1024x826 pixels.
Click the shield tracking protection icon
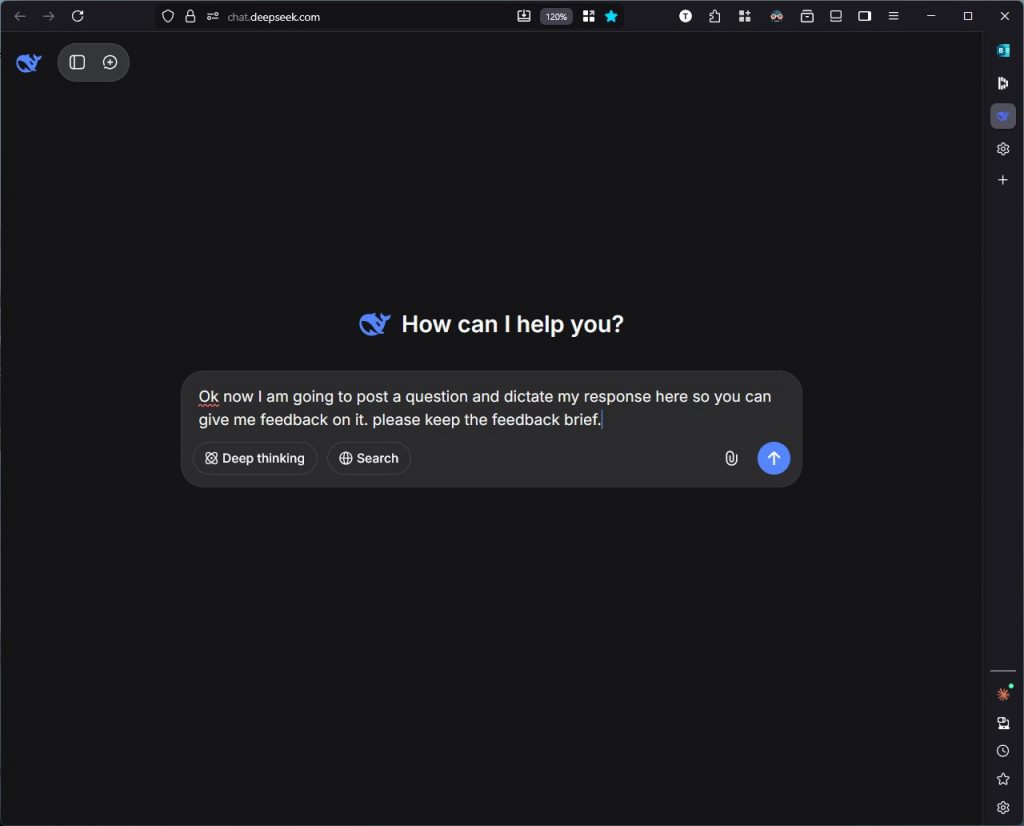[167, 16]
